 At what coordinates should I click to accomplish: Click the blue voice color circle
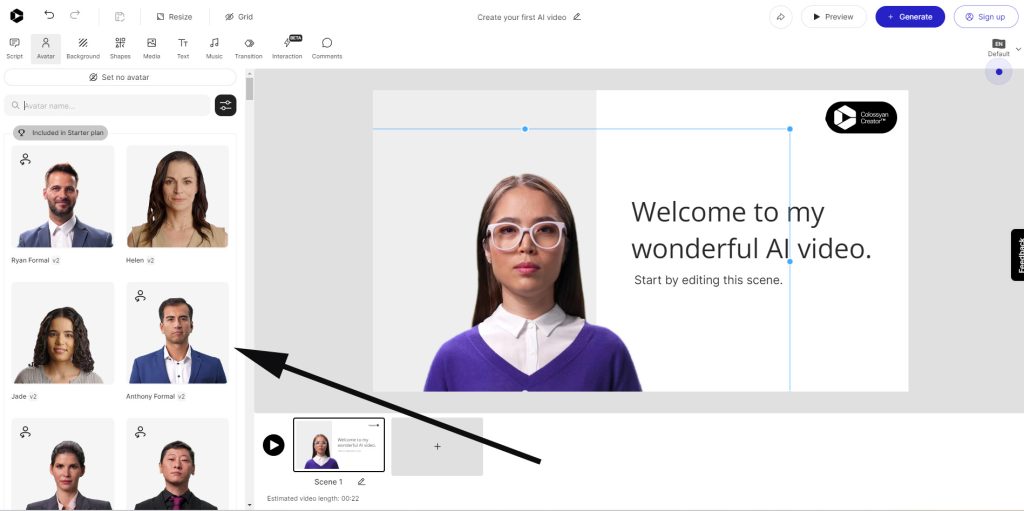tap(998, 72)
